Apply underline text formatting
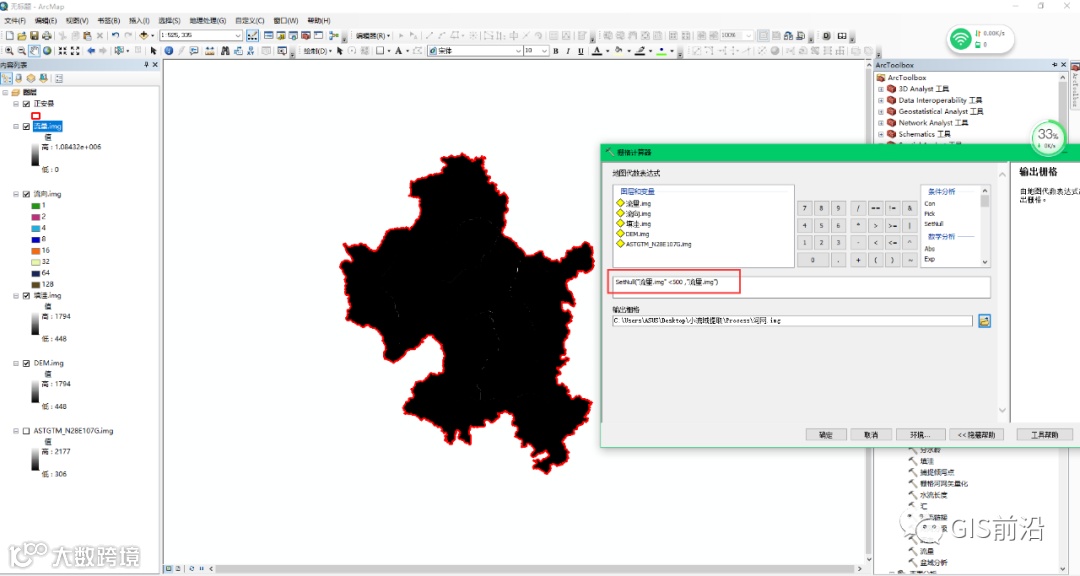The width and height of the screenshot is (1080, 576). pos(581,51)
